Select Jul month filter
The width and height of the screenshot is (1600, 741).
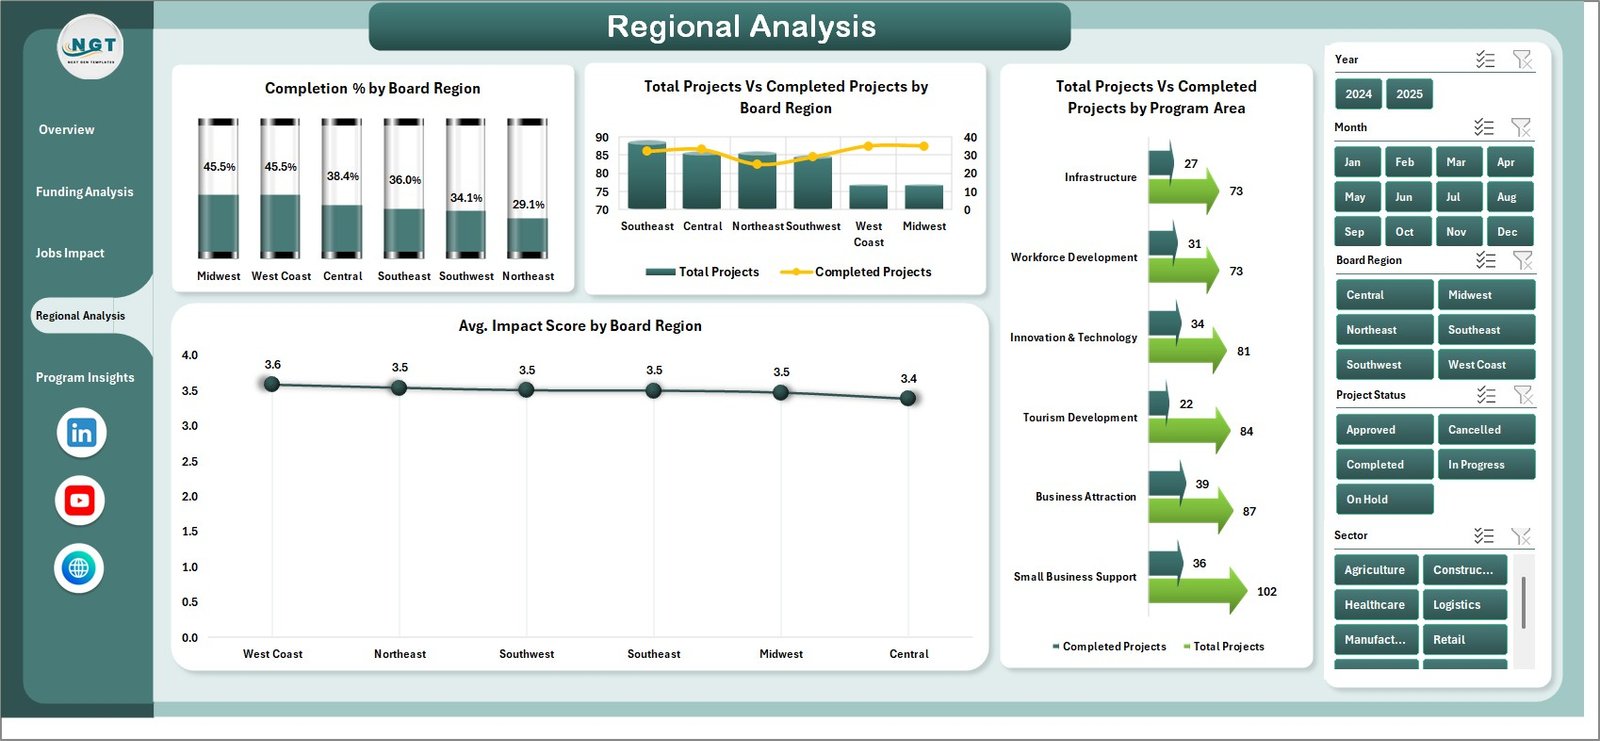[x=1460, y=197]
